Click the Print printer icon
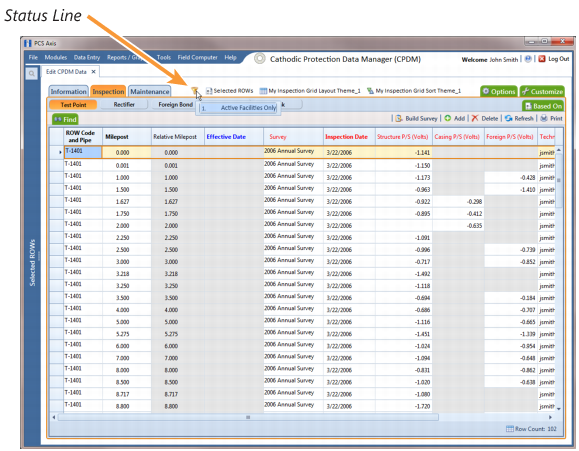The height and width of the screenshot is (451, 579). click(x=544, y=118)
